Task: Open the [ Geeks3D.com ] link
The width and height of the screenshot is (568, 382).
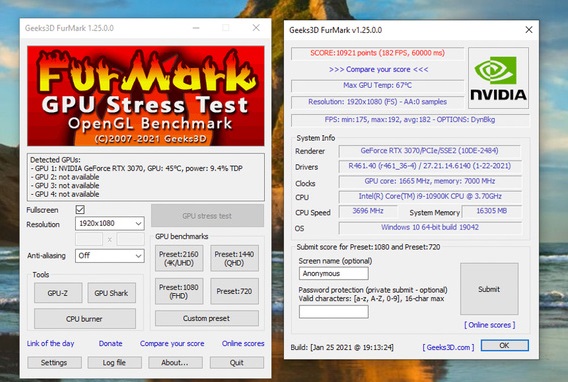Action: [448, 347]
